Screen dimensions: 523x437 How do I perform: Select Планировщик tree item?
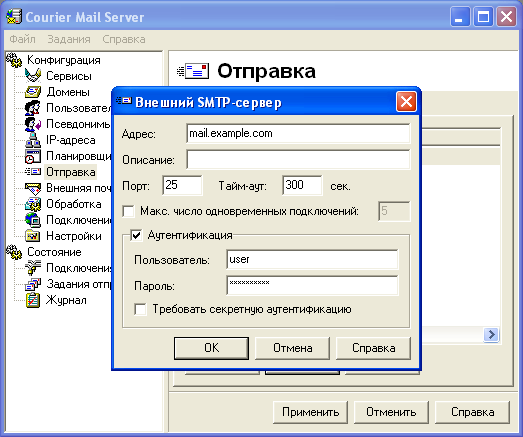click(79, 156)
